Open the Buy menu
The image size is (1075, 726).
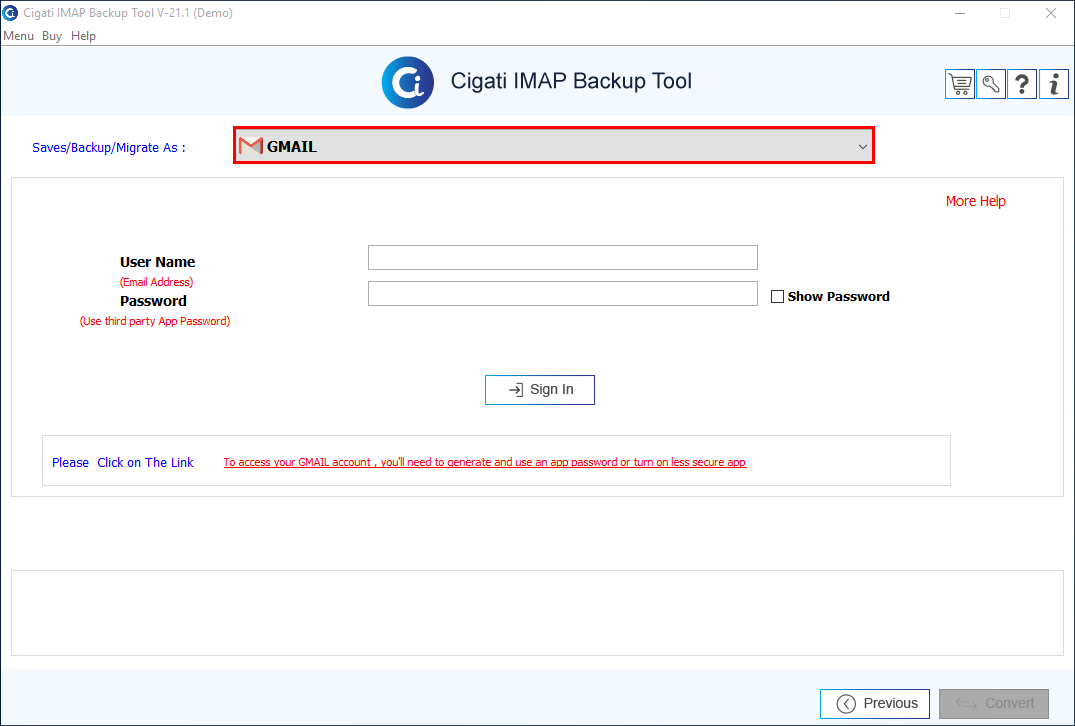(51, 36)
